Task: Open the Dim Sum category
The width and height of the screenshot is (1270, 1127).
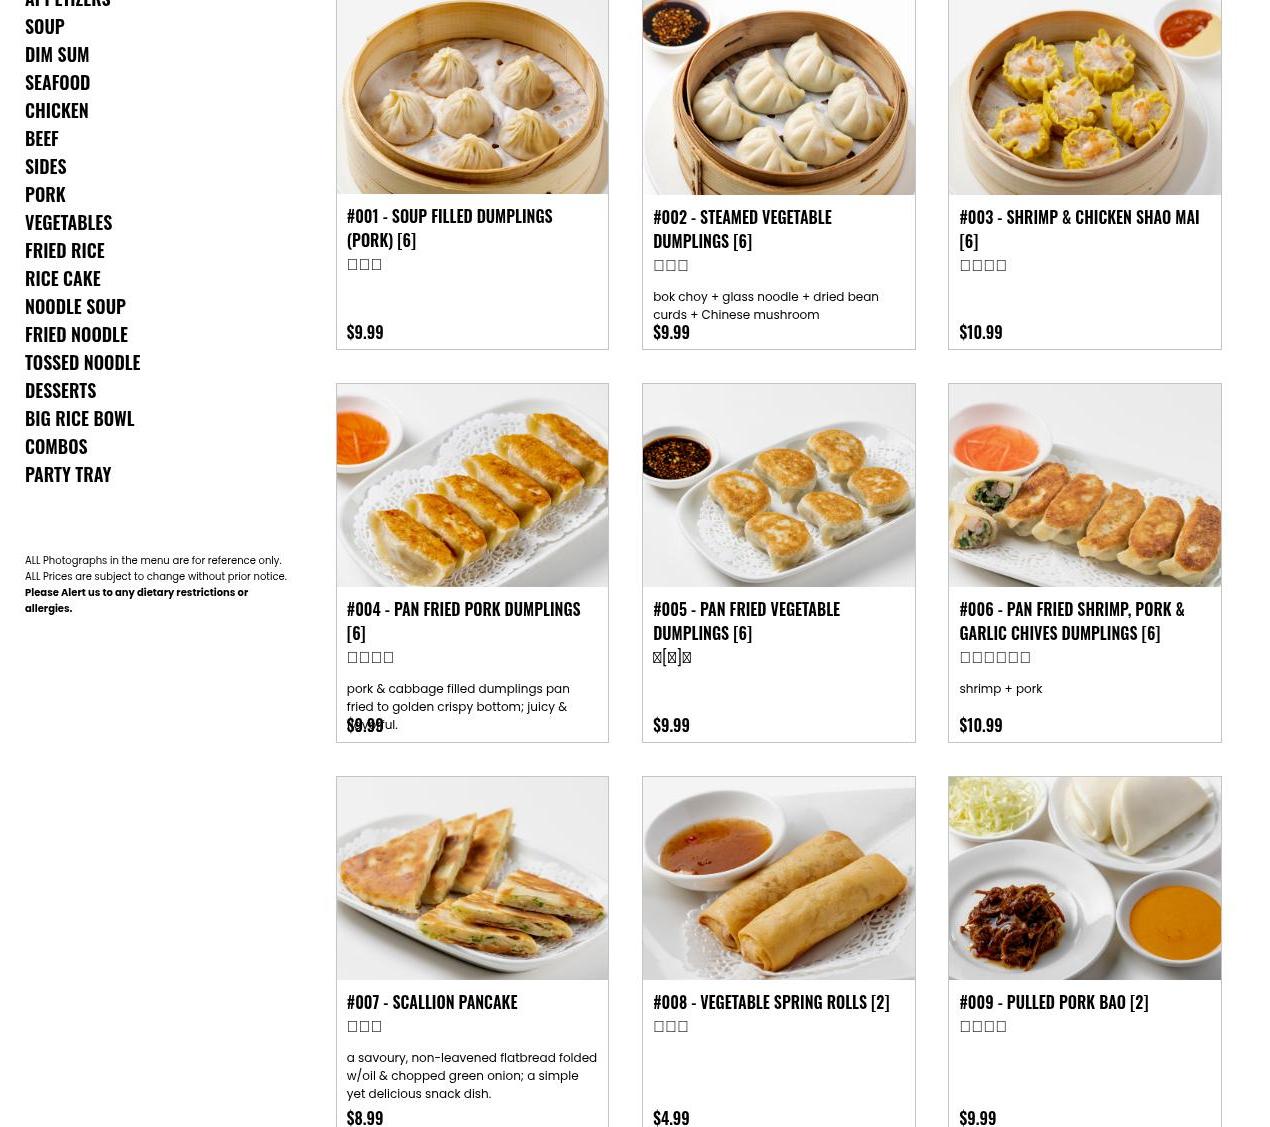Action: click(x=57, y=54)
